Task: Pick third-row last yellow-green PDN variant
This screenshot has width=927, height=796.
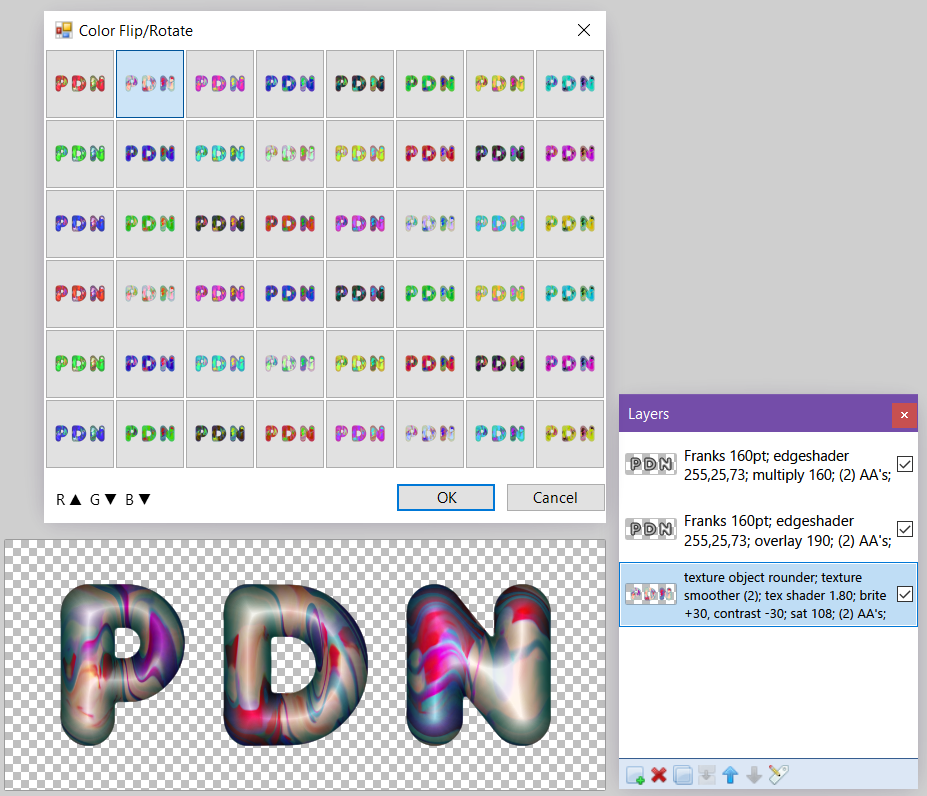Action: pos(569,224)
